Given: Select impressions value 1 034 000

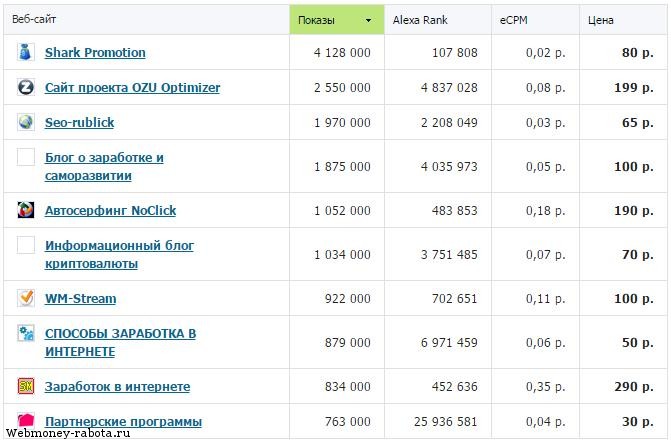Looking at the screenshot, I should click(x=342, y=255).
